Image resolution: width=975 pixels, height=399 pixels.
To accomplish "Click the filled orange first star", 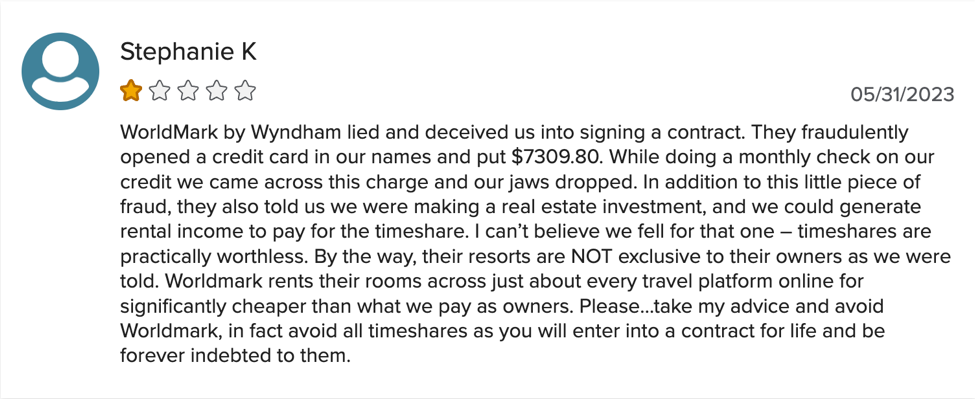I will (x=131, y=91).
